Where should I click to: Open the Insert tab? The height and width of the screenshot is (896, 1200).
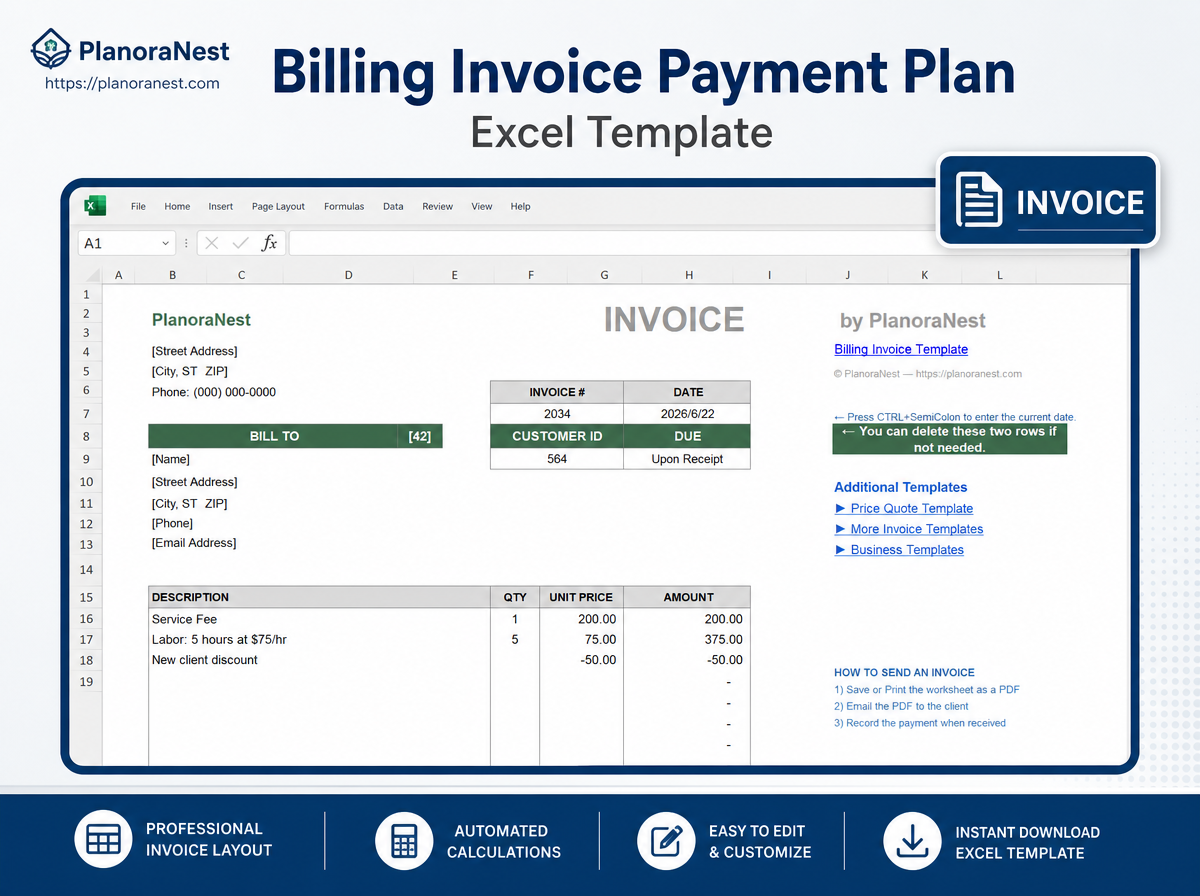click(221, 206)
